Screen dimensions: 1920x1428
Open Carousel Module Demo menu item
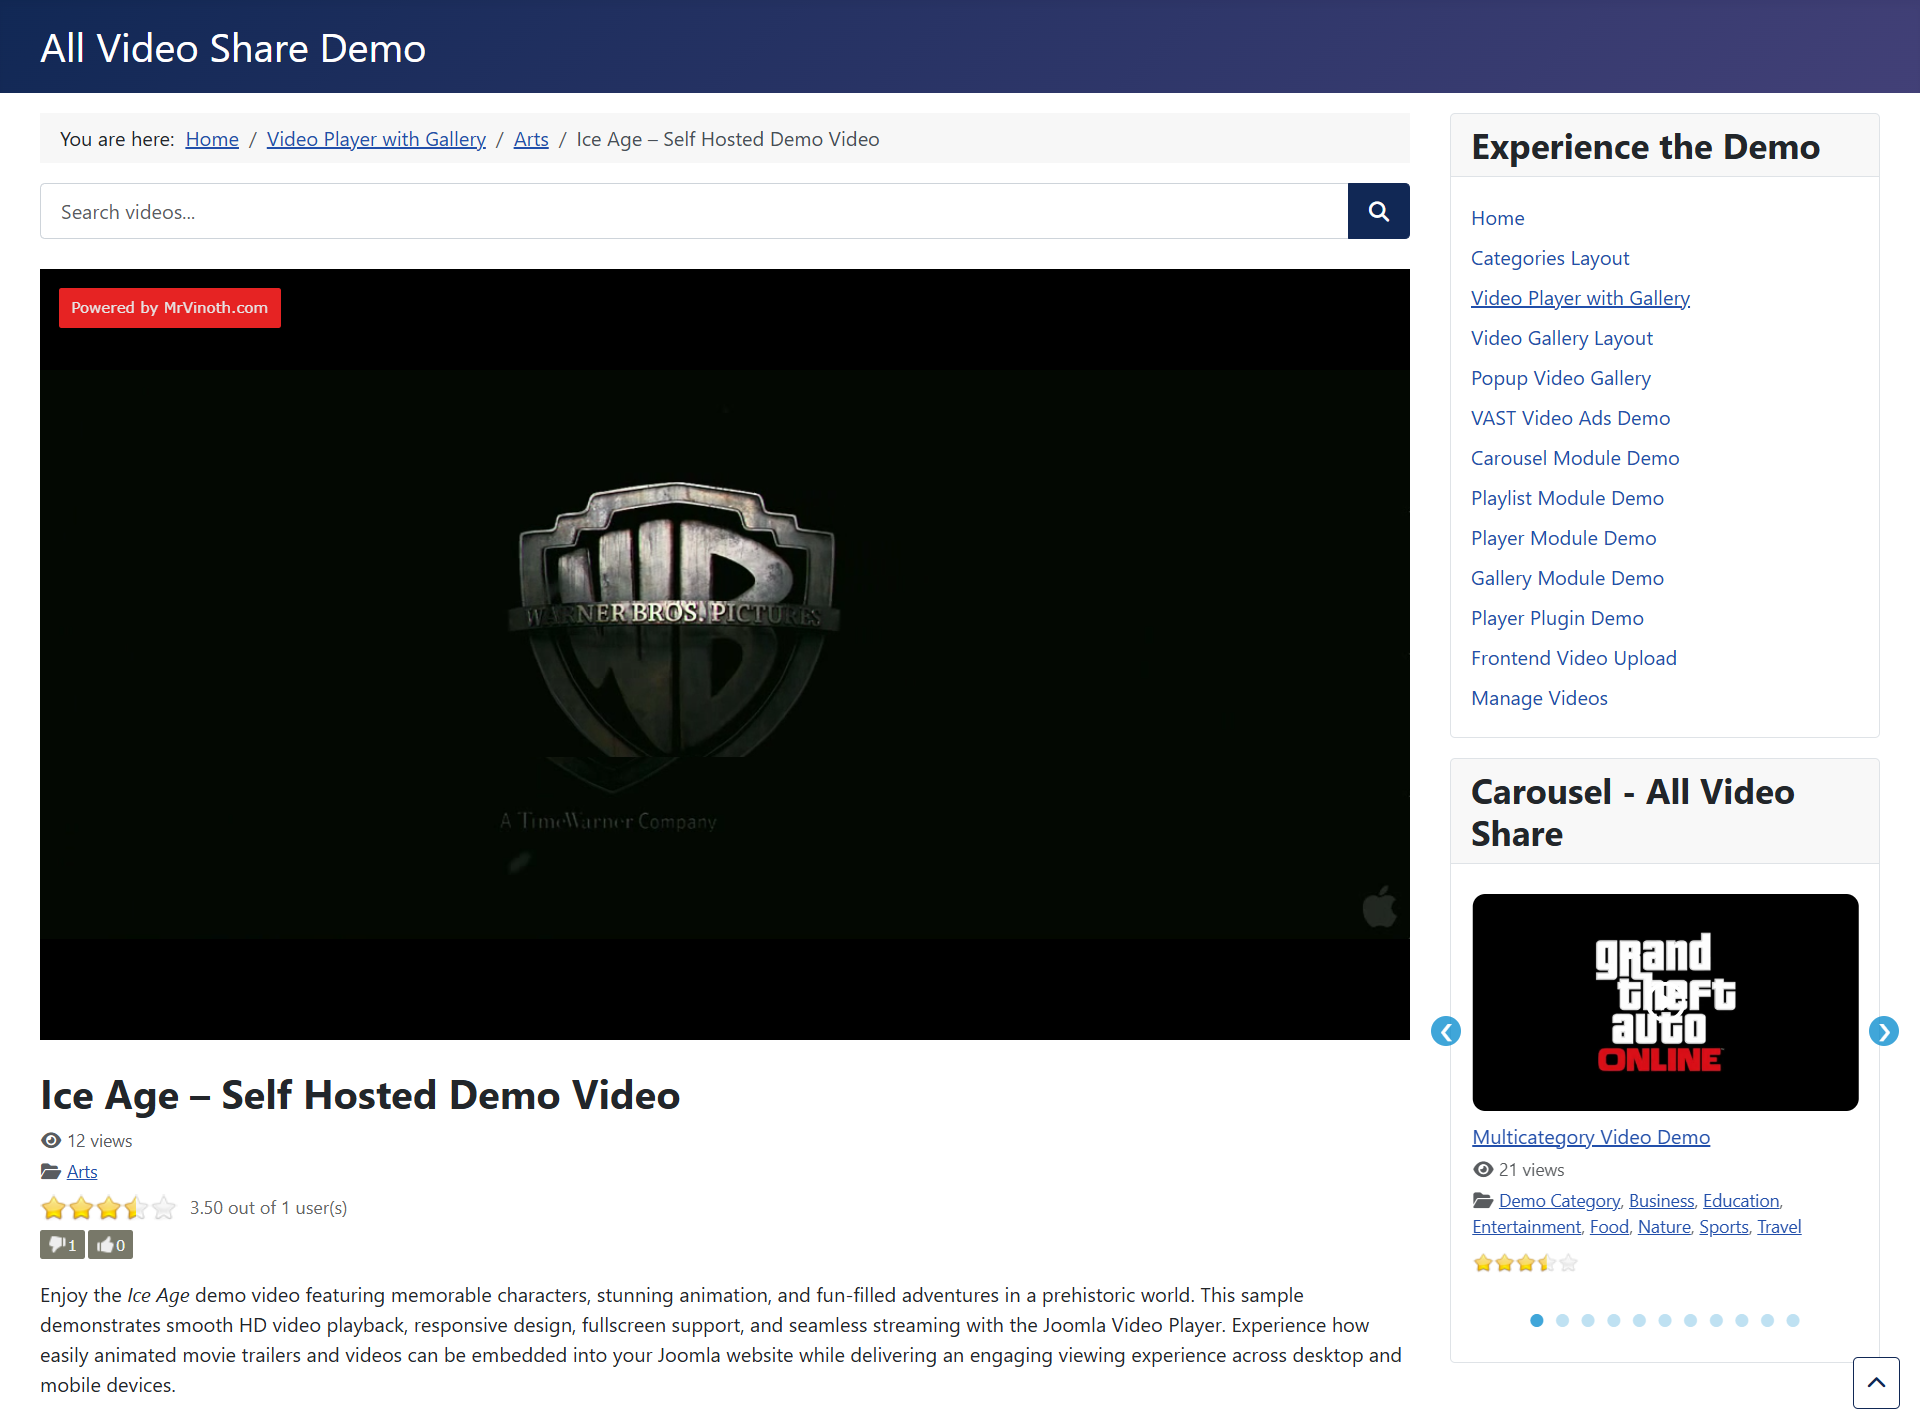tap(1575, 458)
